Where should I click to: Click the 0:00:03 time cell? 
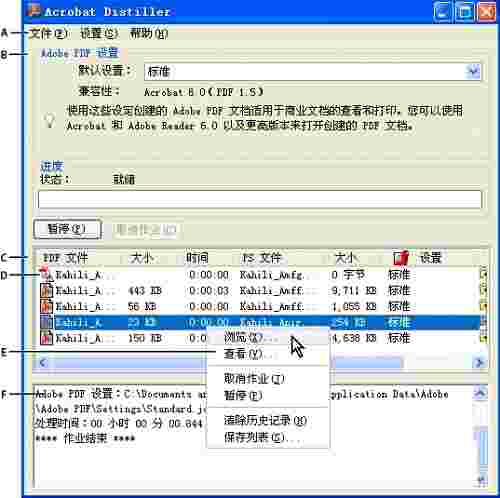(209, 291)
